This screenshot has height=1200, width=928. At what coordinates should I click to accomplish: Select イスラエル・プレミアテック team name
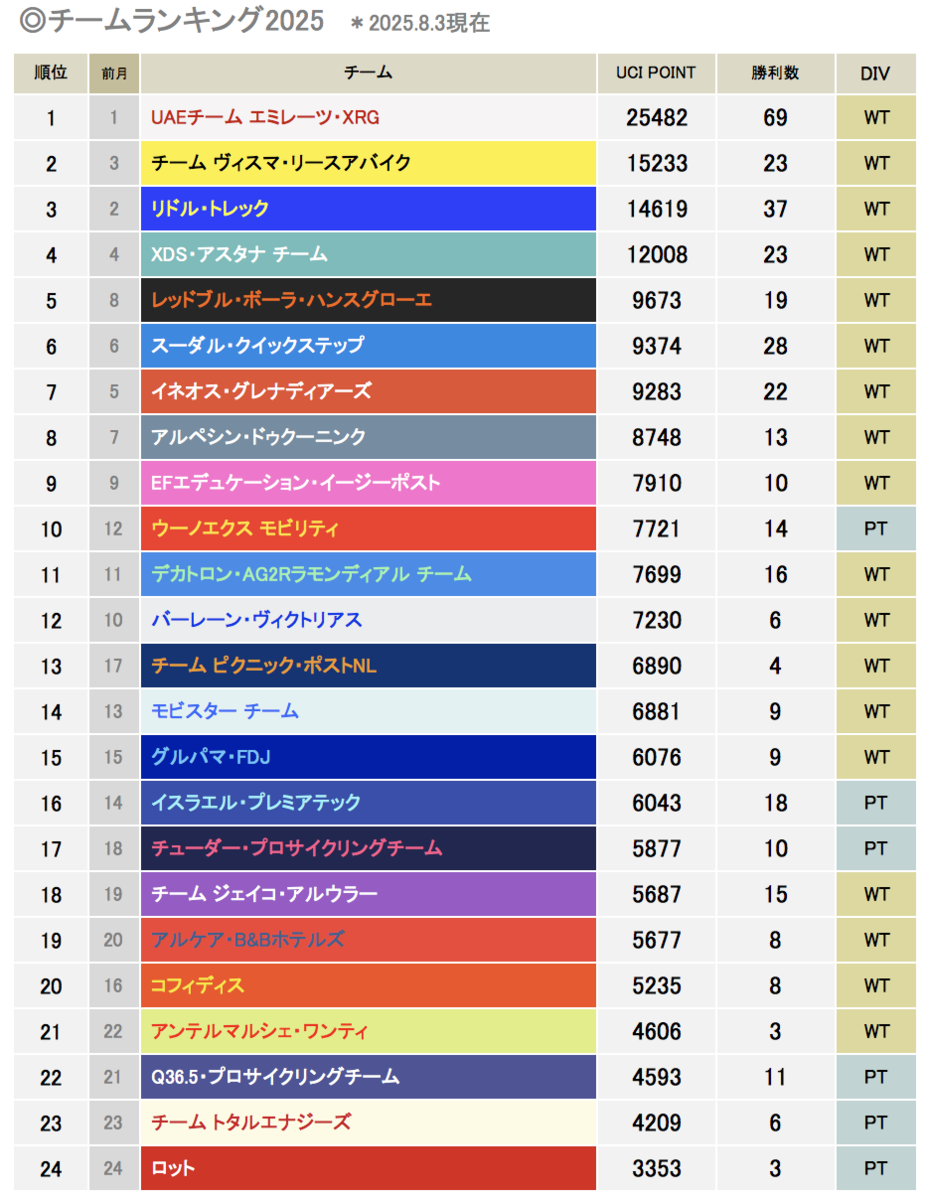pos(256,803)
